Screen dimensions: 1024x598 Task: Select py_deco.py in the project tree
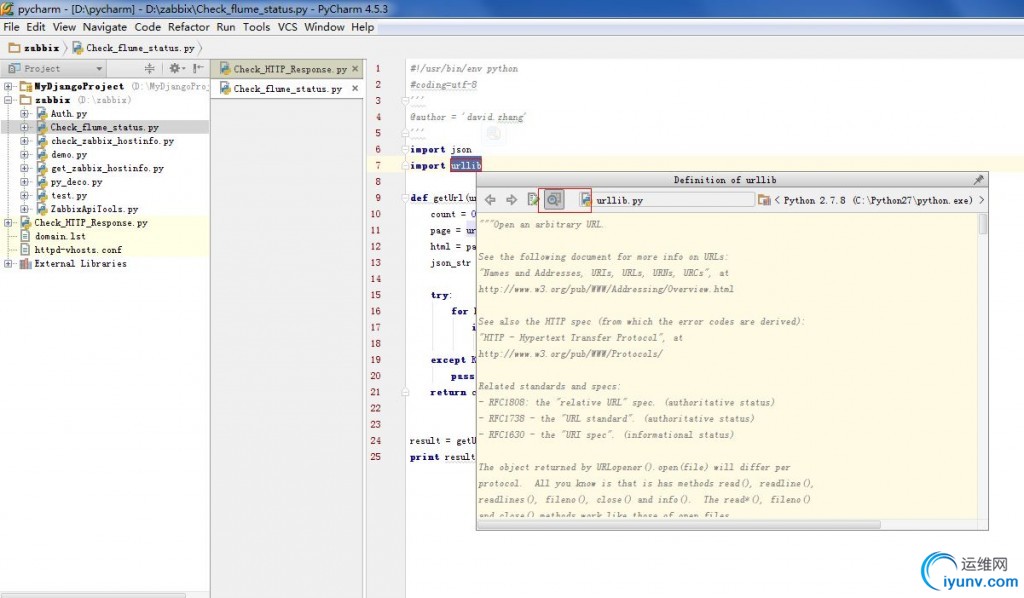(76, 182)
